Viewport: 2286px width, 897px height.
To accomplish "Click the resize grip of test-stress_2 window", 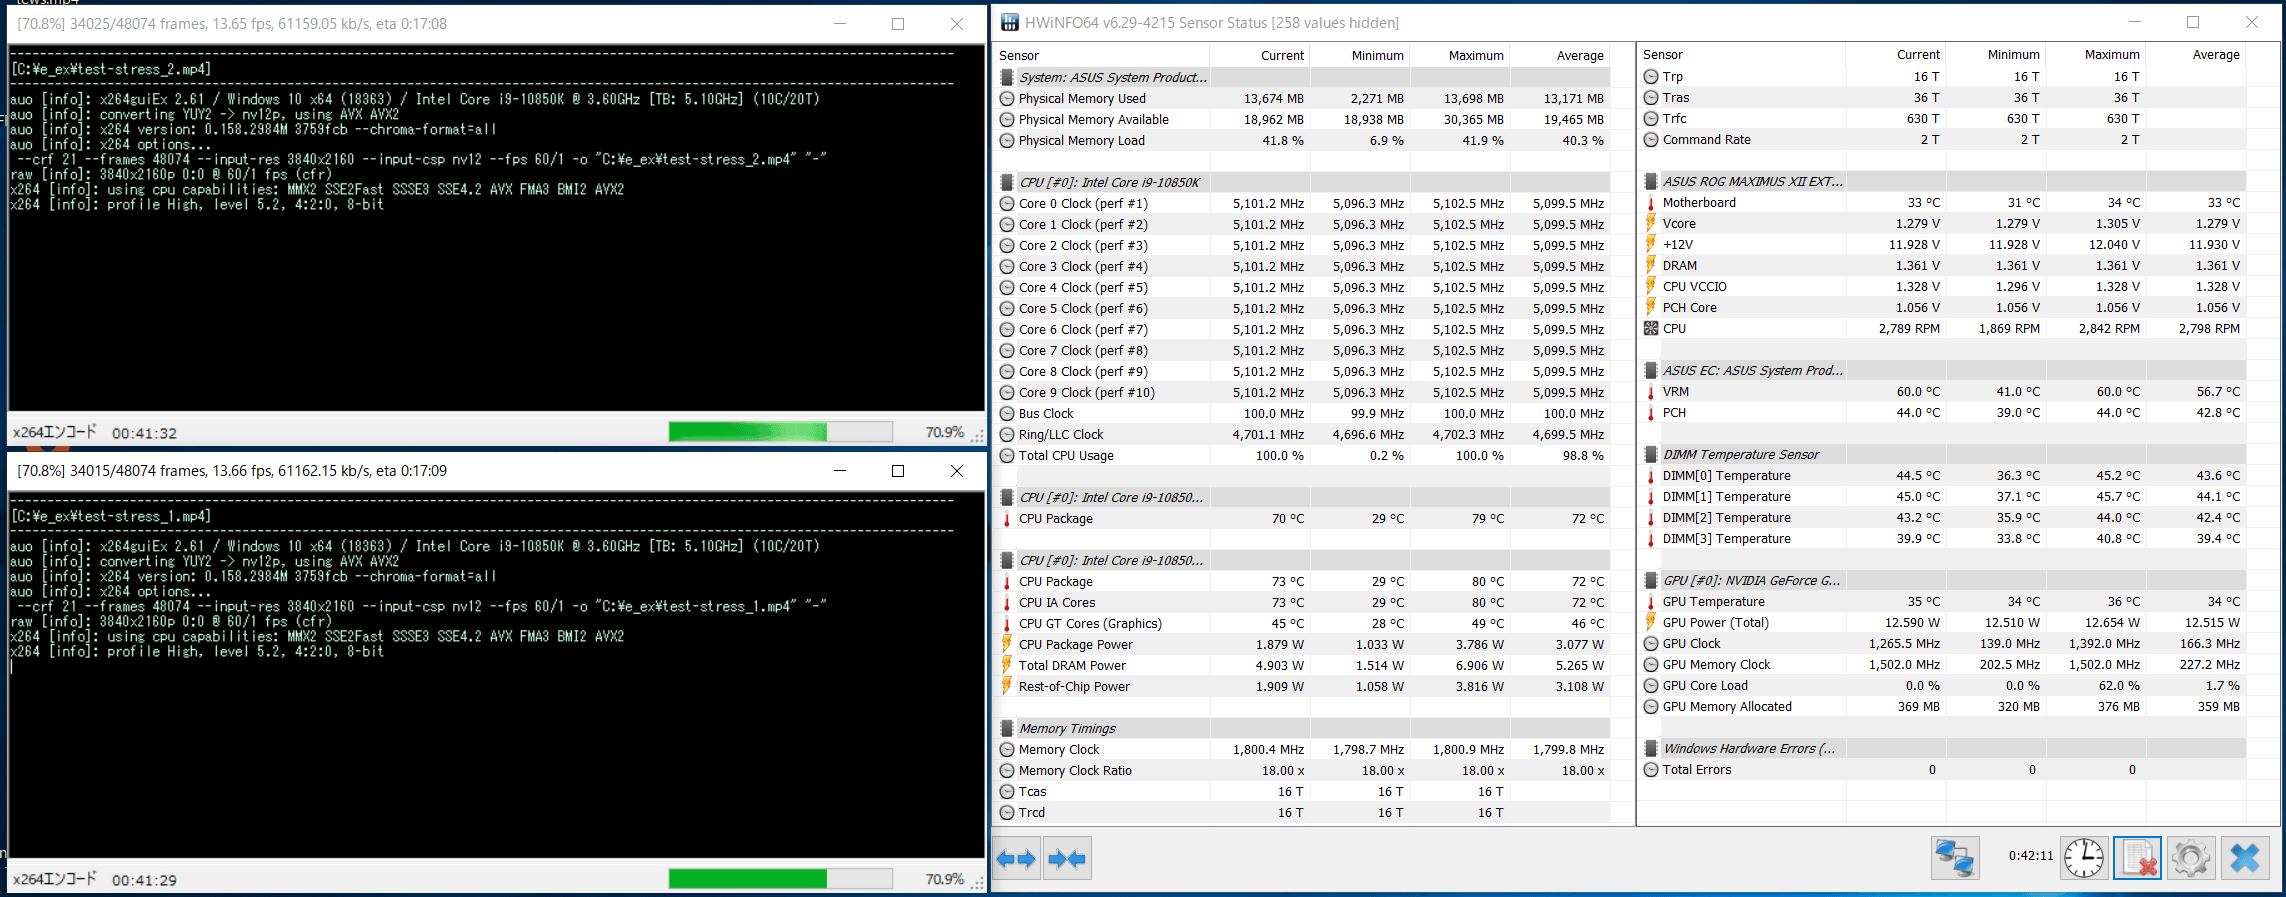I will pos(978,436).
